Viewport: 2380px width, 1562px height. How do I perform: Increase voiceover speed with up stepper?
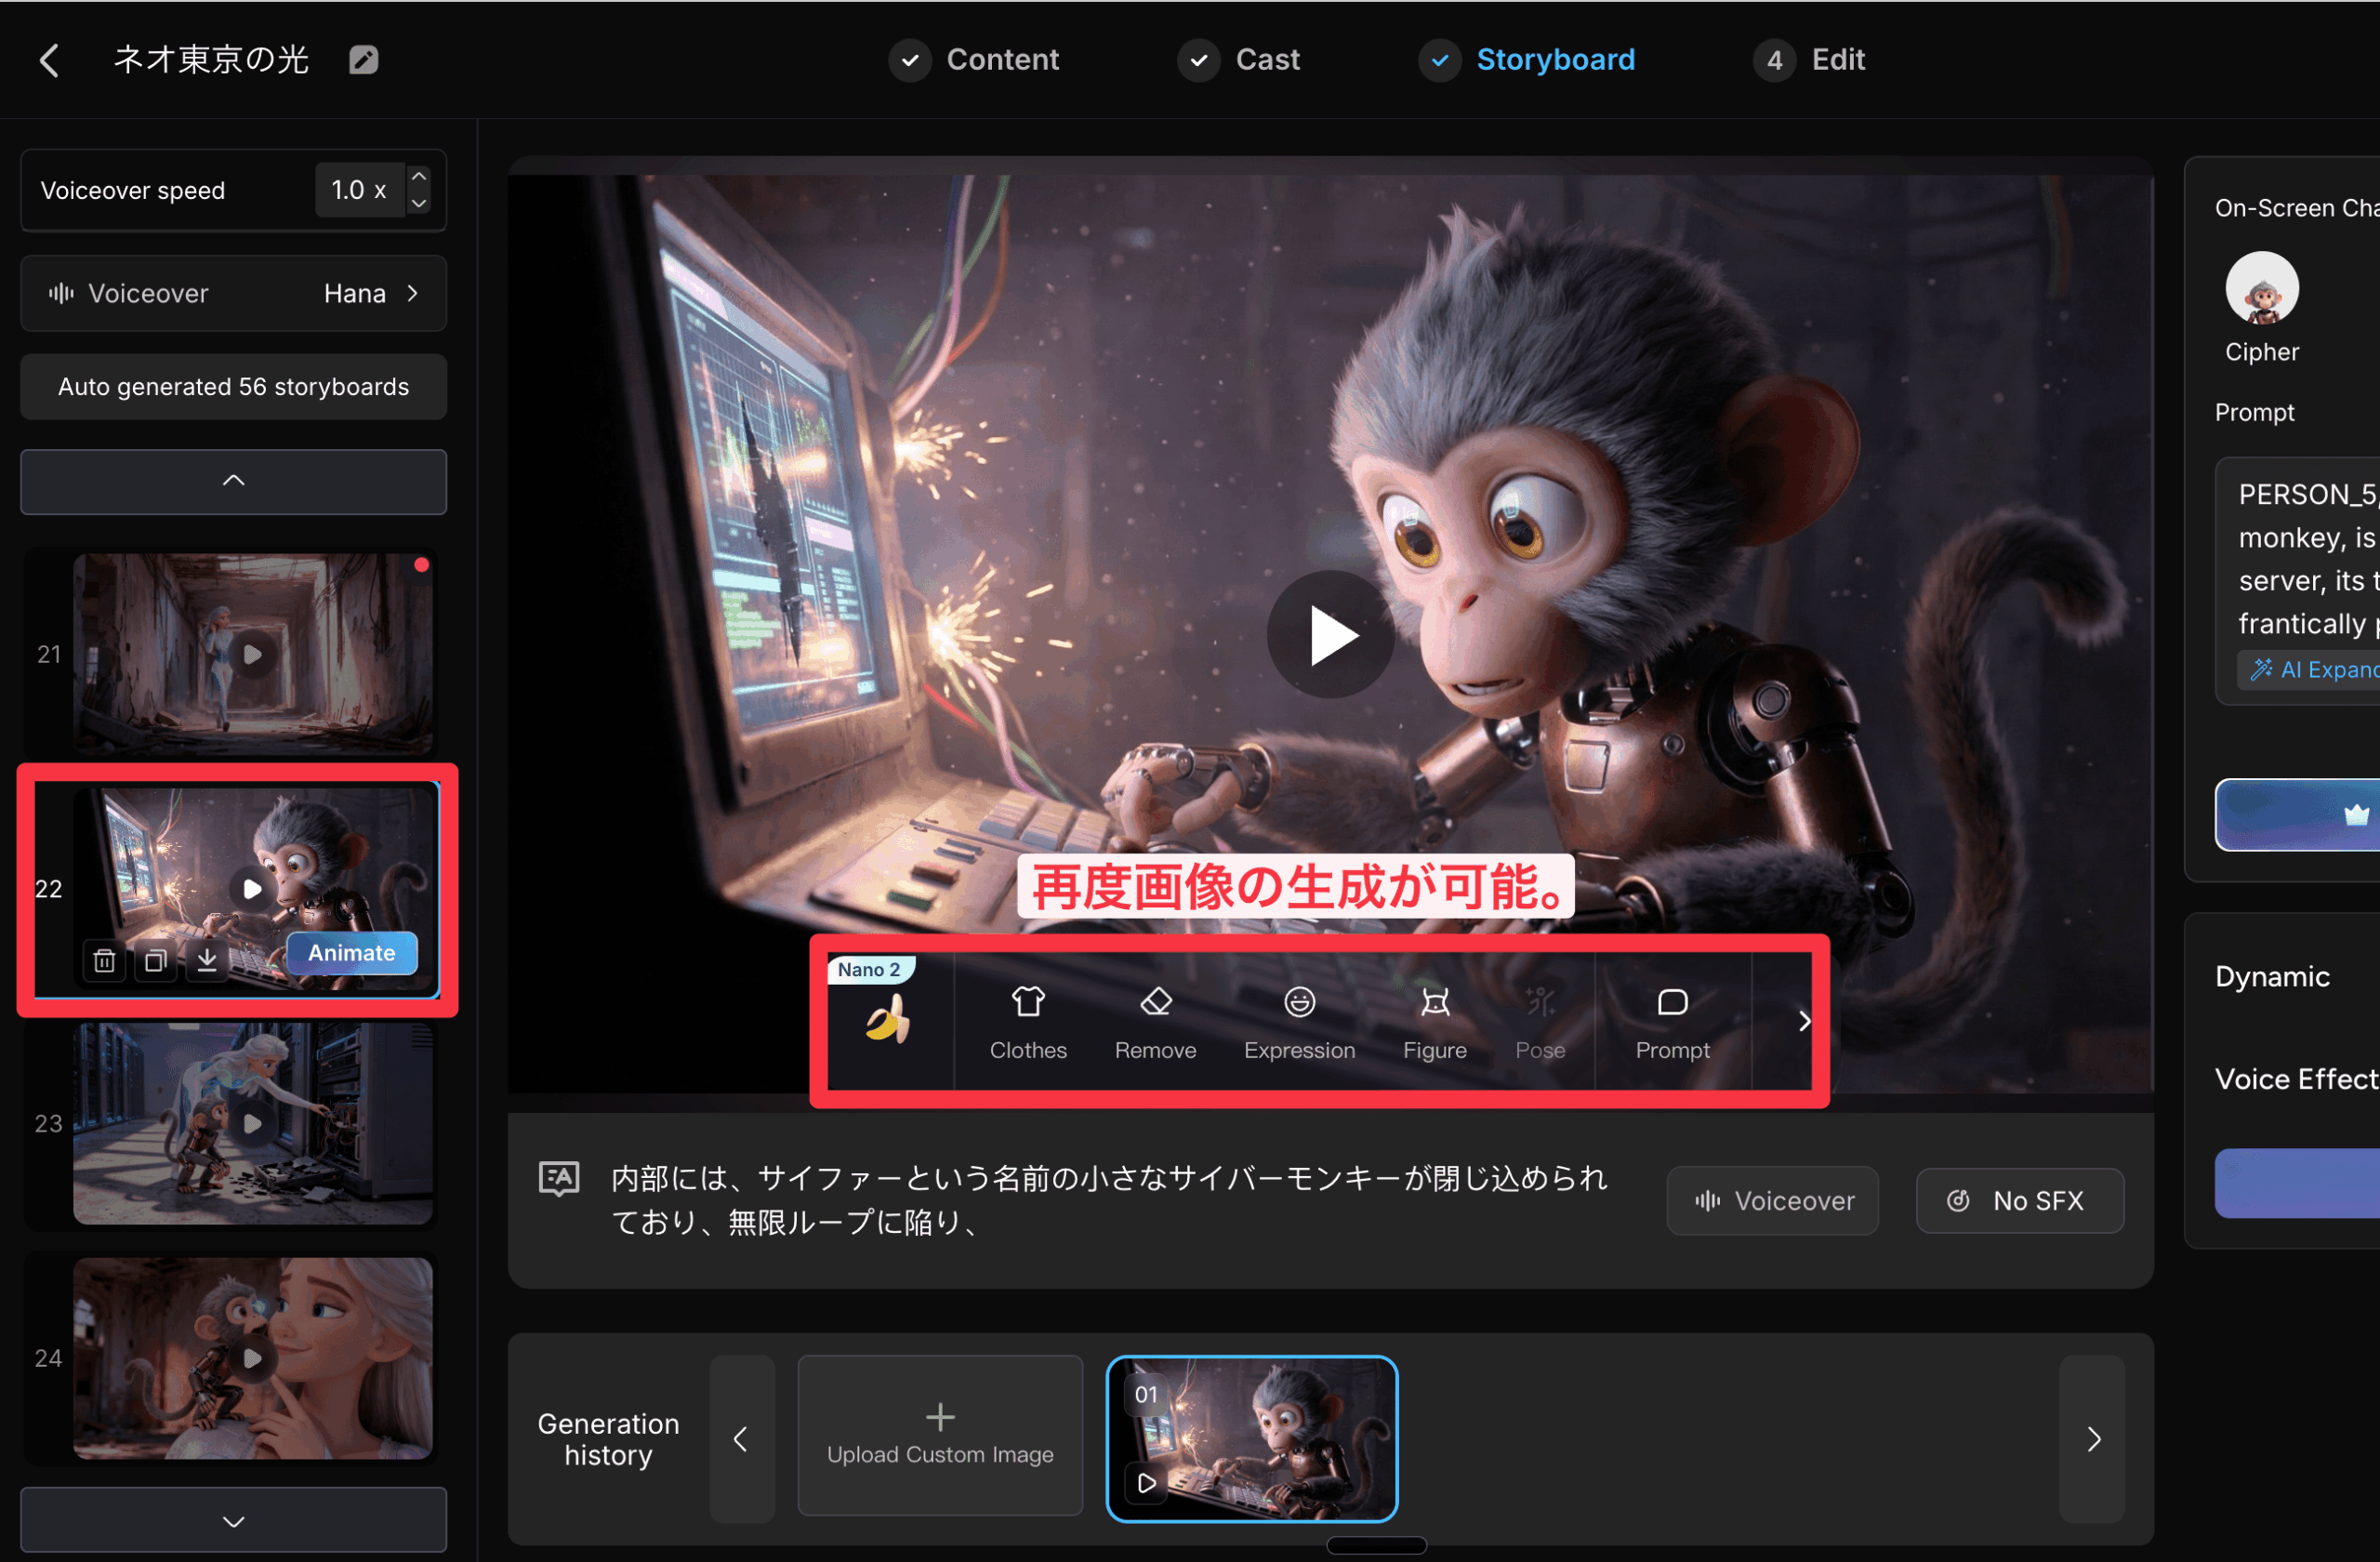(419, 177)
